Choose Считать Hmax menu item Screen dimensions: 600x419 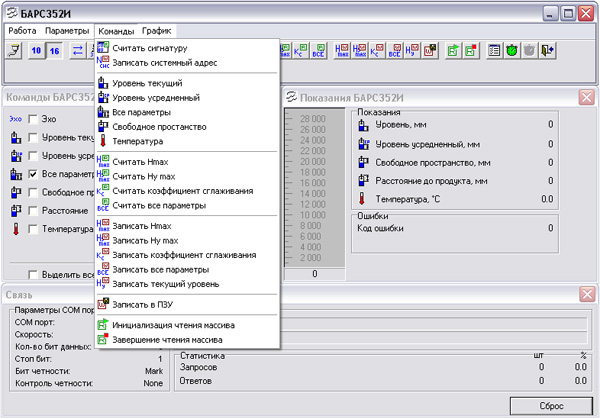[x=188, y=162]
